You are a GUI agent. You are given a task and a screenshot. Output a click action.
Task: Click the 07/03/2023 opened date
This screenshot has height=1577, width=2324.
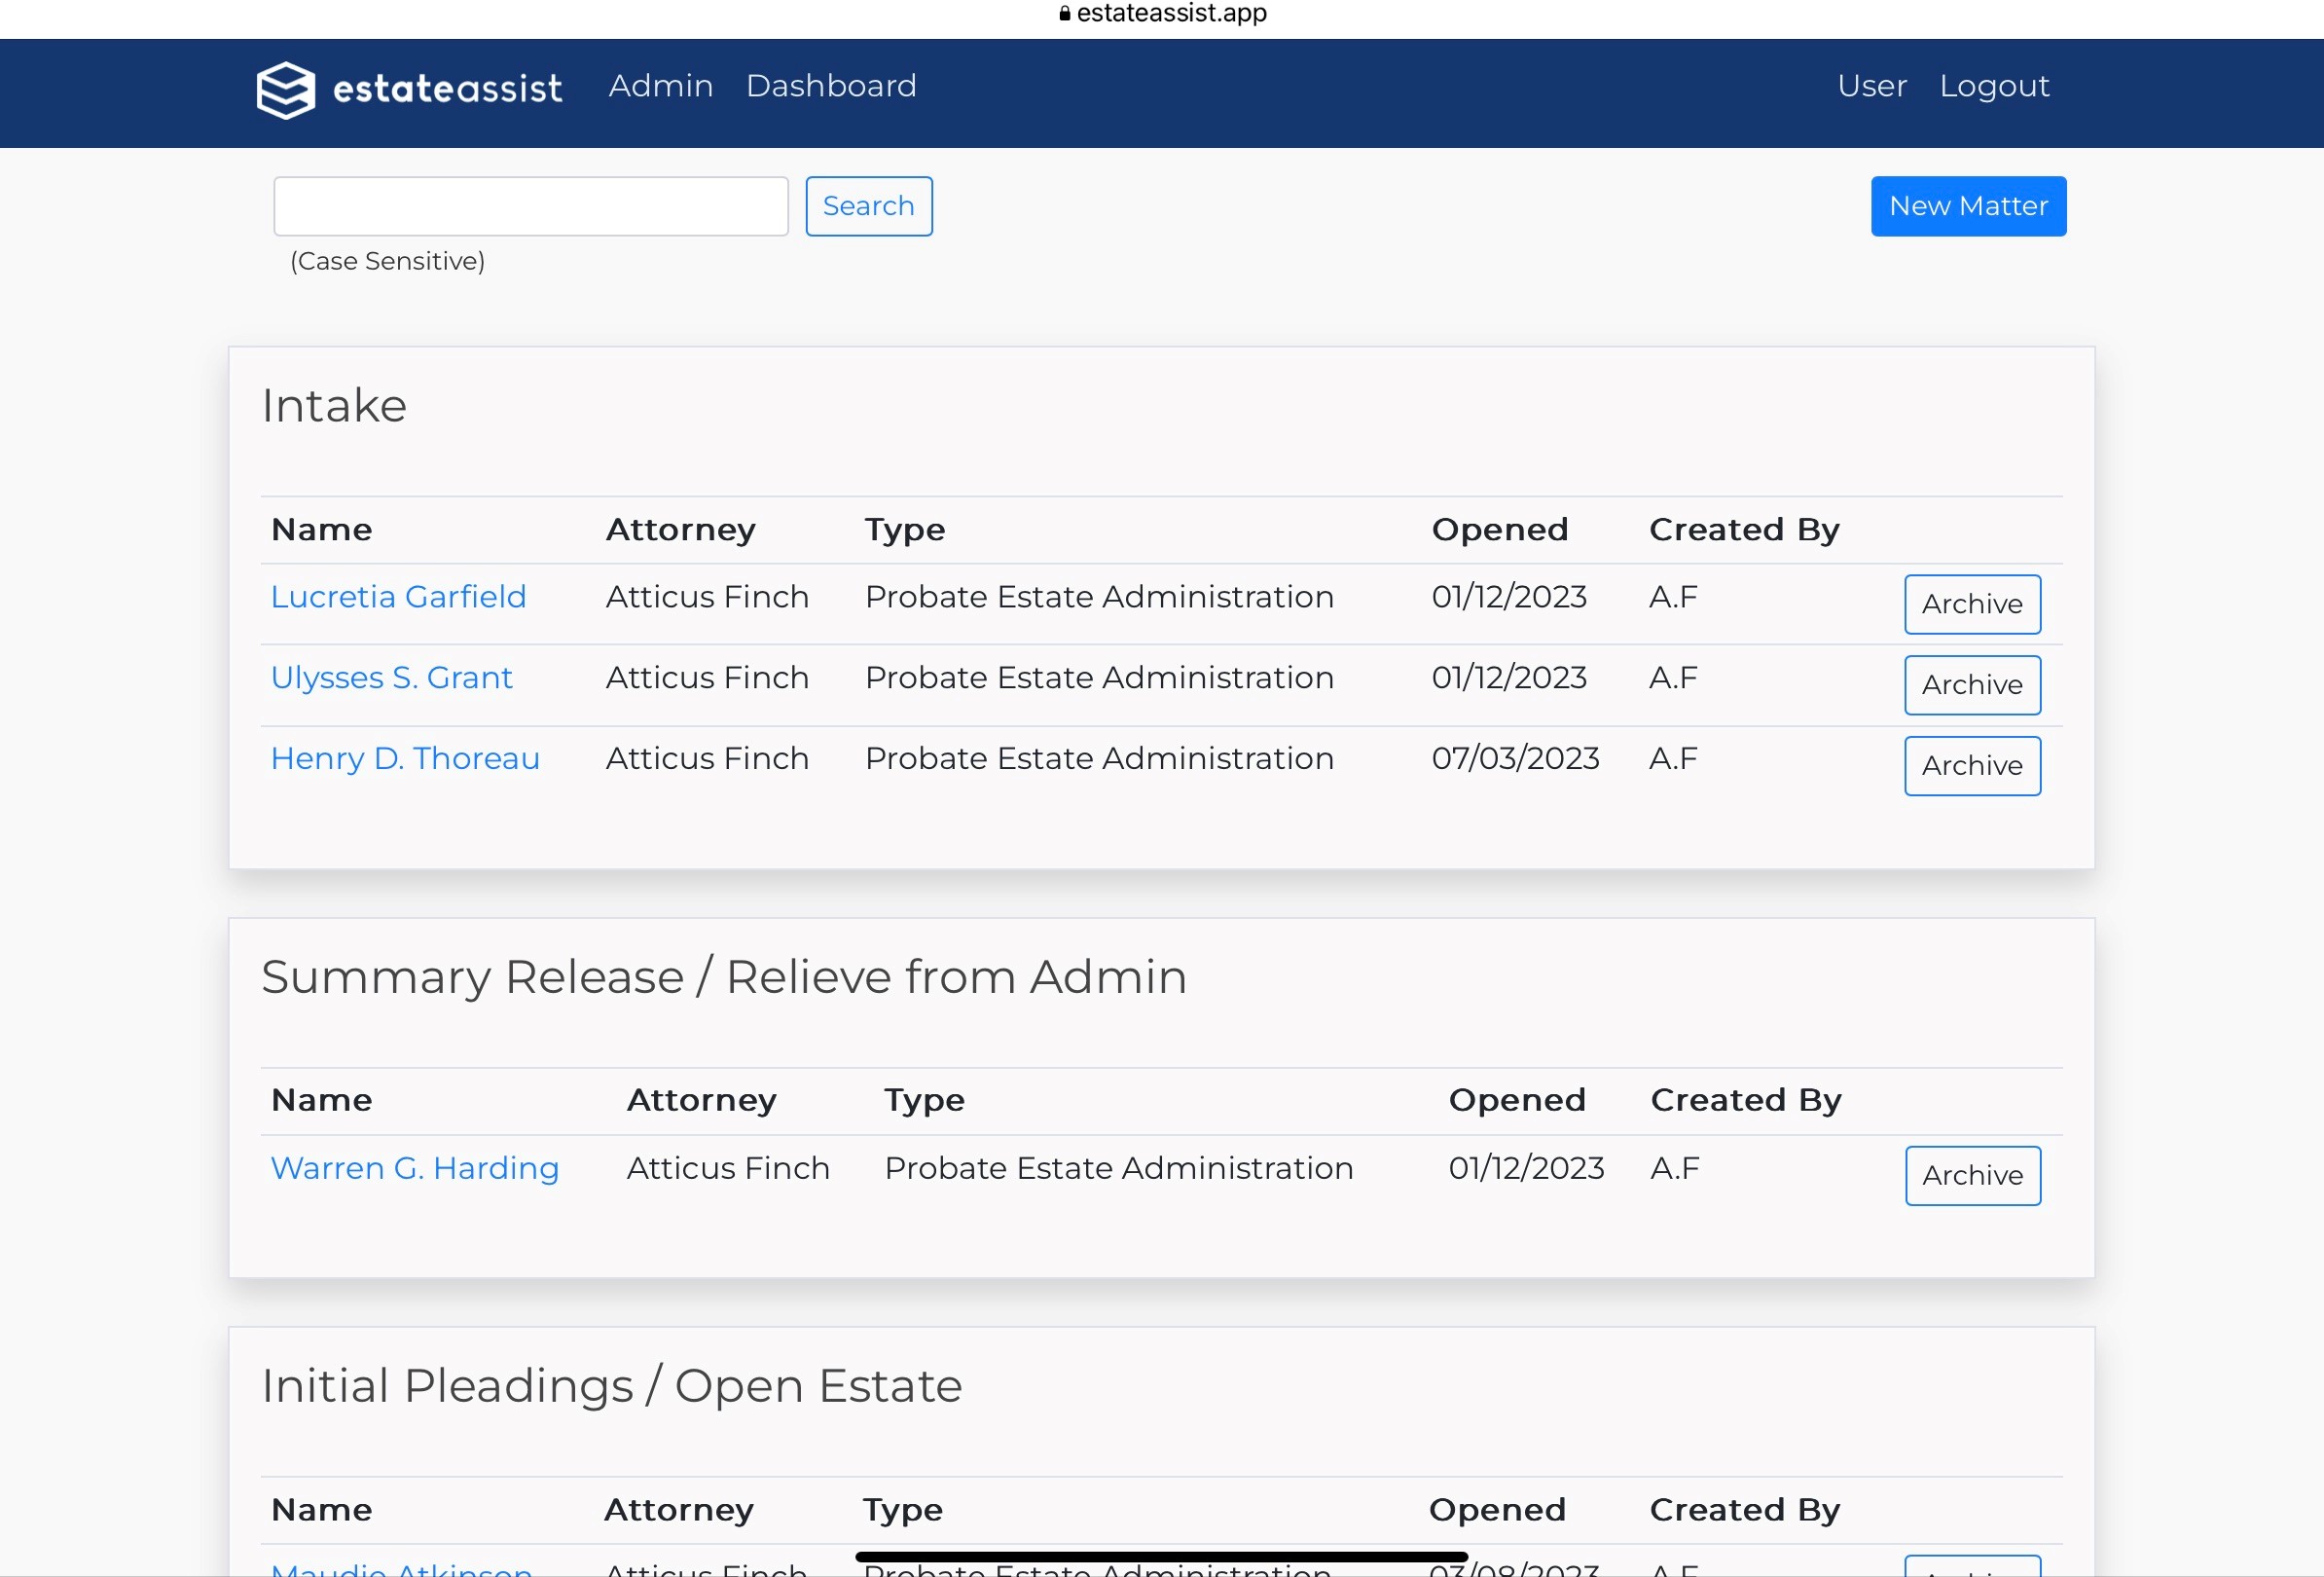coord(1515,759)
